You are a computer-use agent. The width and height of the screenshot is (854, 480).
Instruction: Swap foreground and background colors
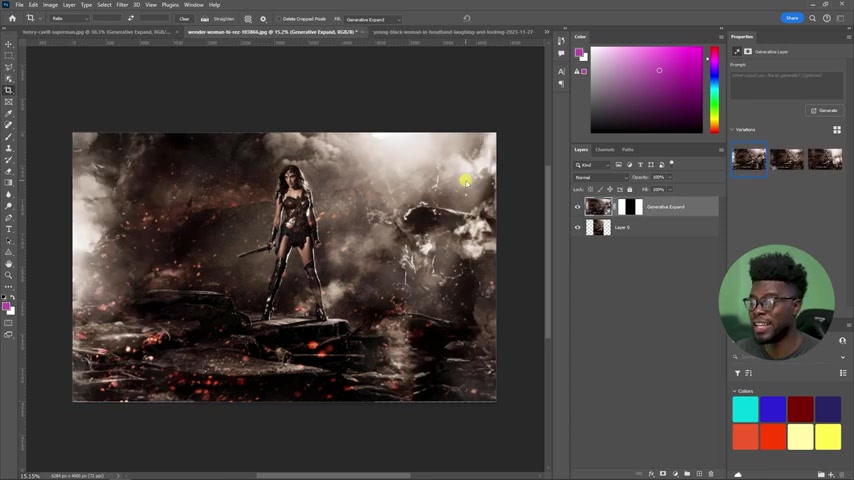point(13,297)
